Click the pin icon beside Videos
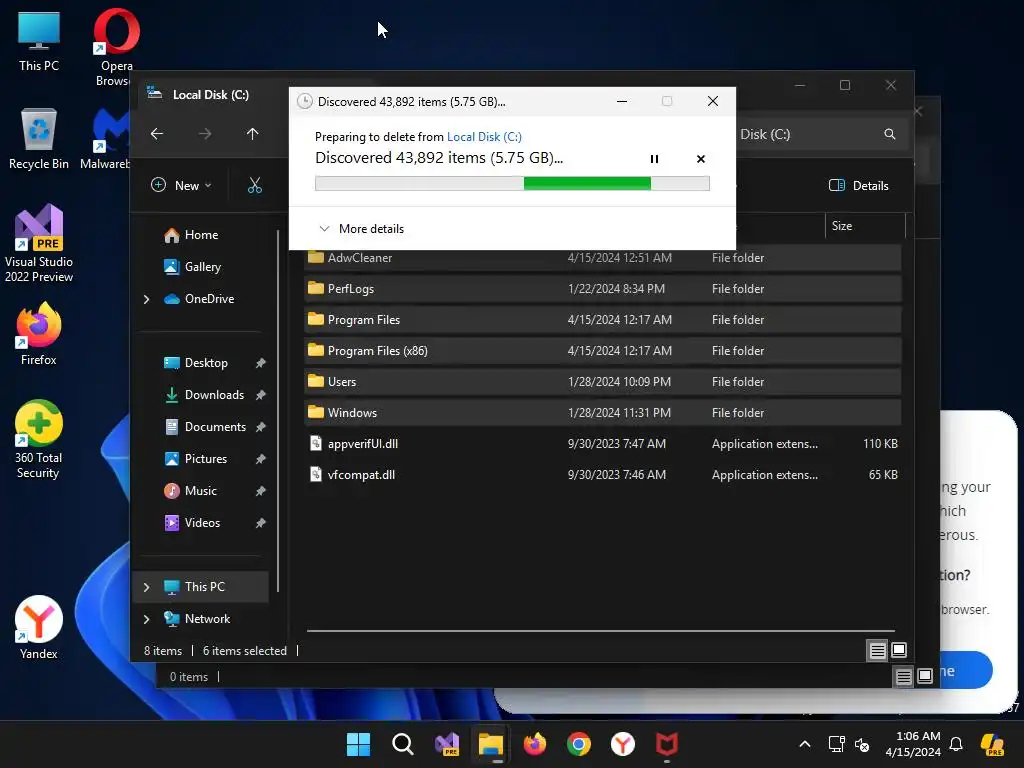Viewport: 1024px width, 768px height. pos(261,523)
